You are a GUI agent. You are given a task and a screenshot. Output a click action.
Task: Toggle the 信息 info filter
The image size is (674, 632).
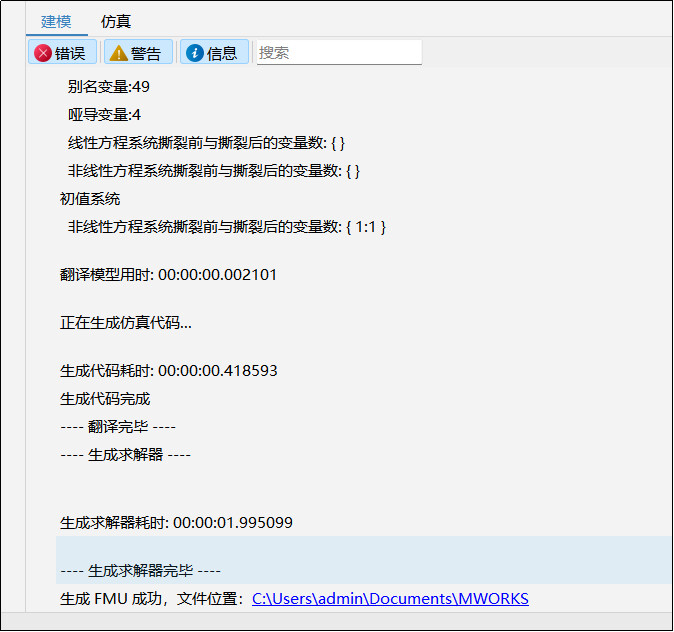(x=214, y=53)
